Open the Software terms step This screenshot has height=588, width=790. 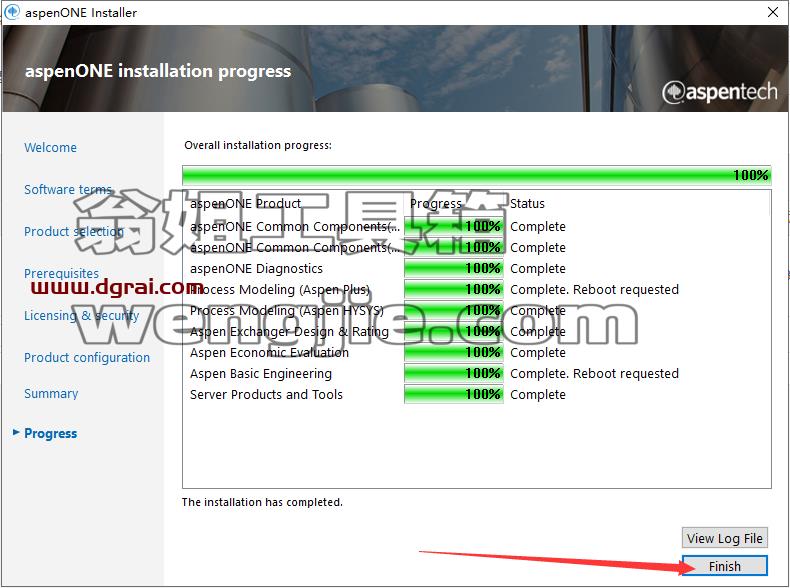click(x=68, y=189)
